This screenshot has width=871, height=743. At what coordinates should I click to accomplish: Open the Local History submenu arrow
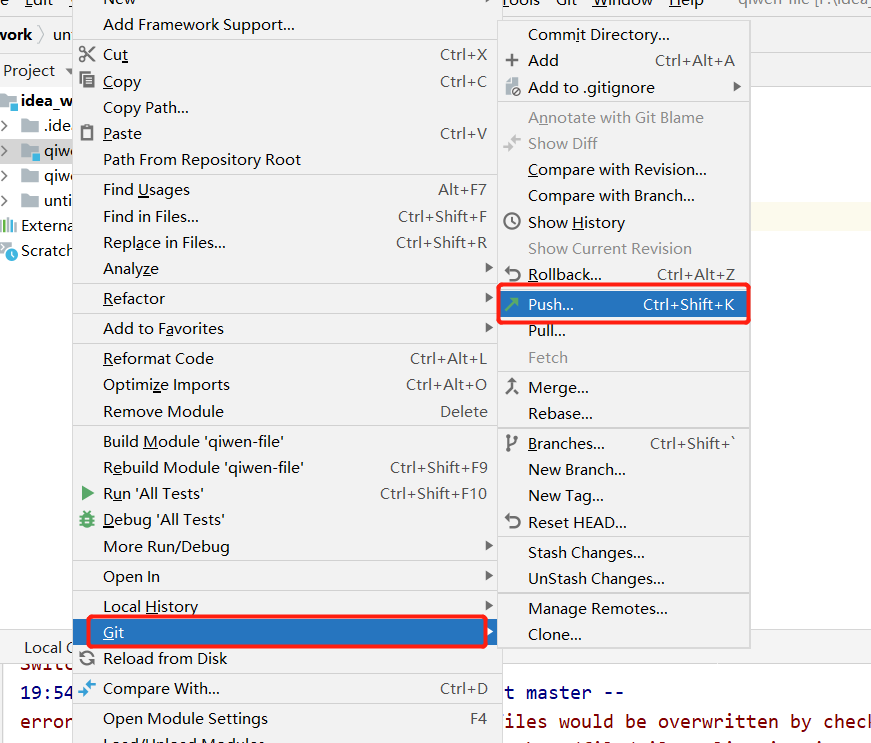click(x=489, y=605)
